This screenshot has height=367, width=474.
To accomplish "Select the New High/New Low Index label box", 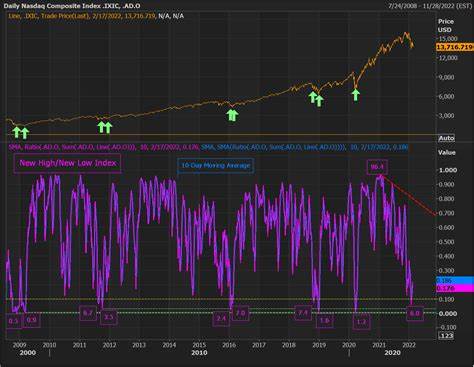I will (x=67, y=163).
